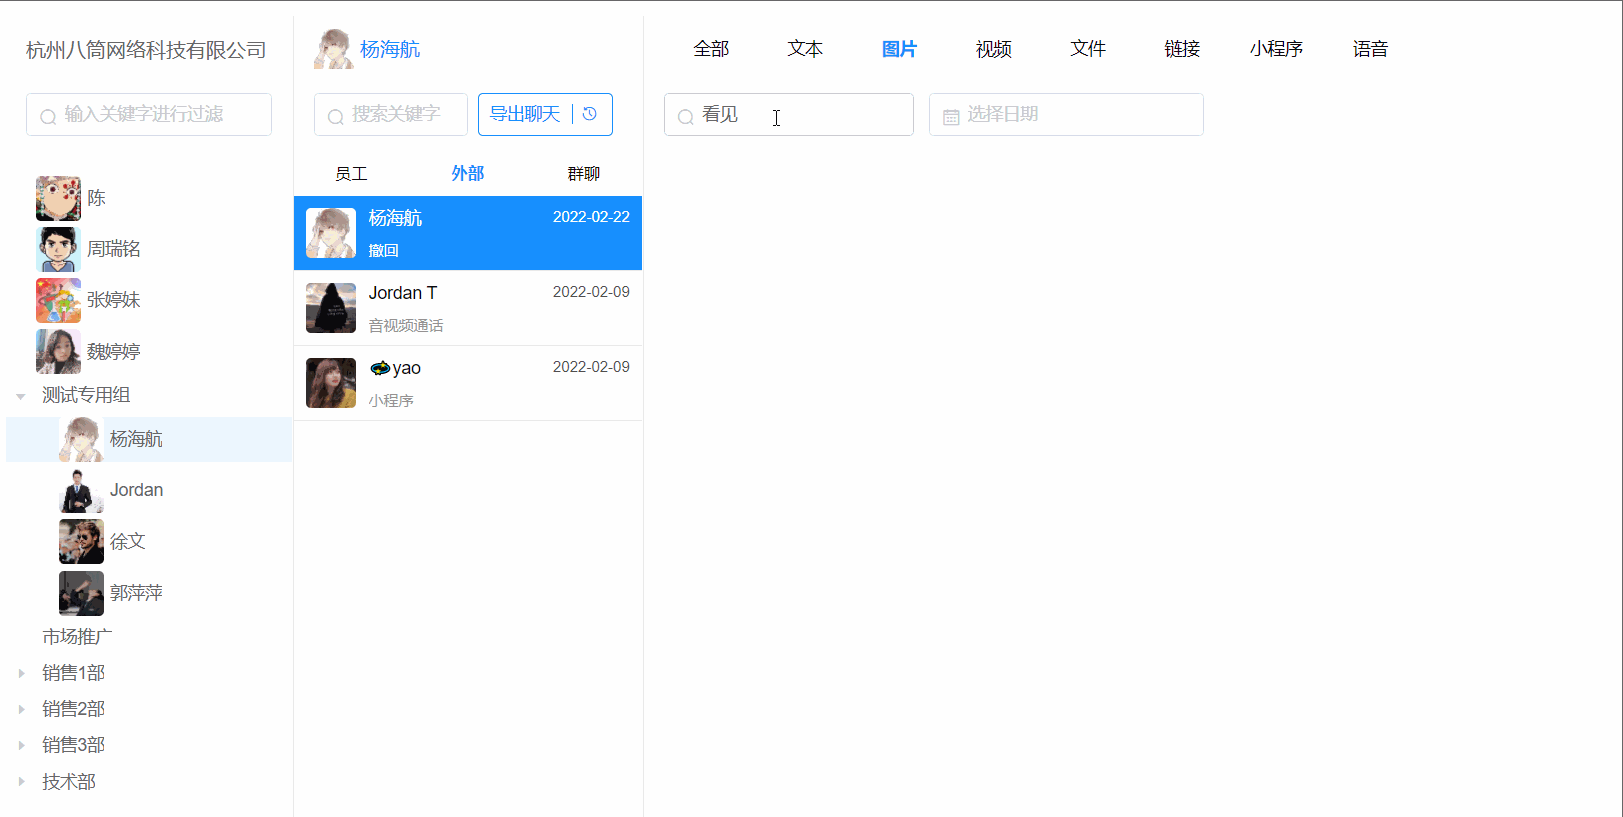Click Jordan's avatar in the tree
Screen dimensions: 1623x817
click(81, 490)
